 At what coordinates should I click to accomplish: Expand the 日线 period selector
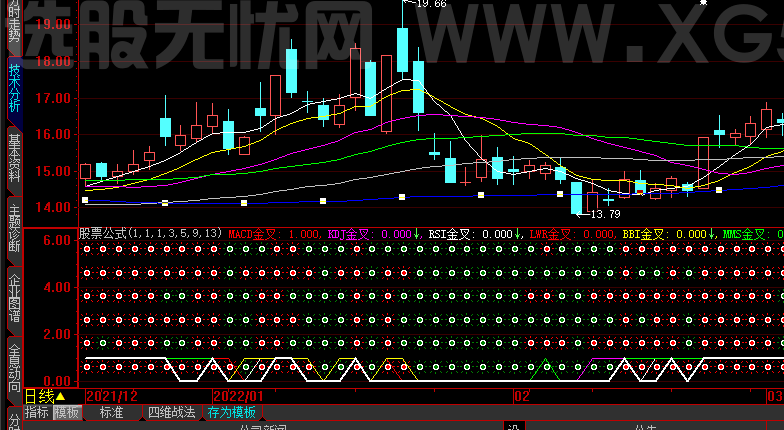point(45,397)
